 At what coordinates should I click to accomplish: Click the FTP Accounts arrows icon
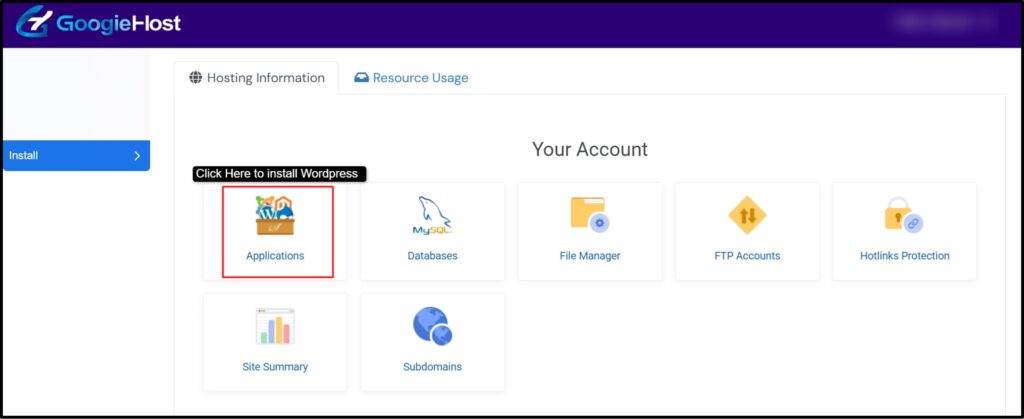[x=746, y=214]
